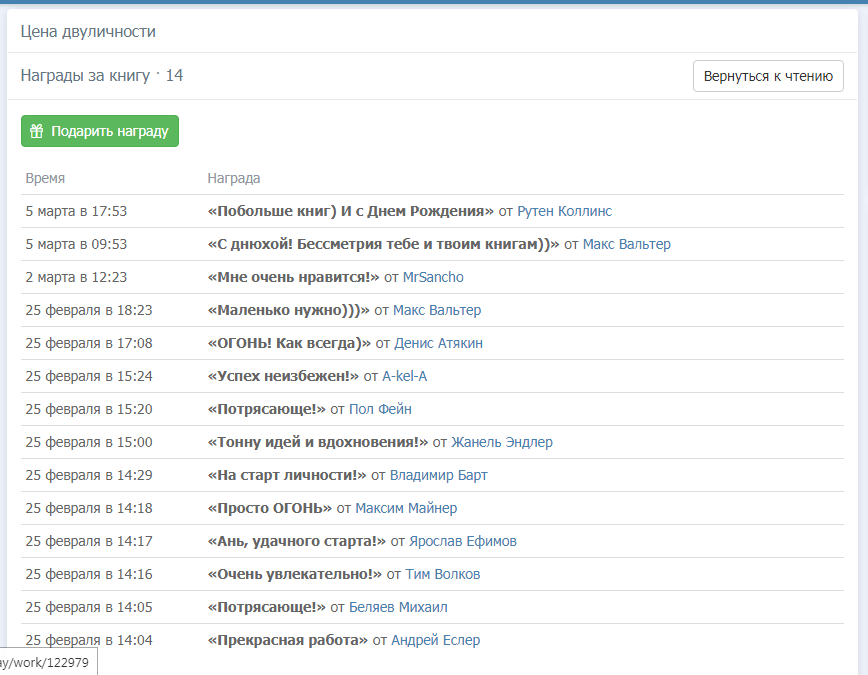The image size is (868, 675).
Task: Select Макс Вальтер in «Маленько нужно» row
Action: [x=436, y=310]
